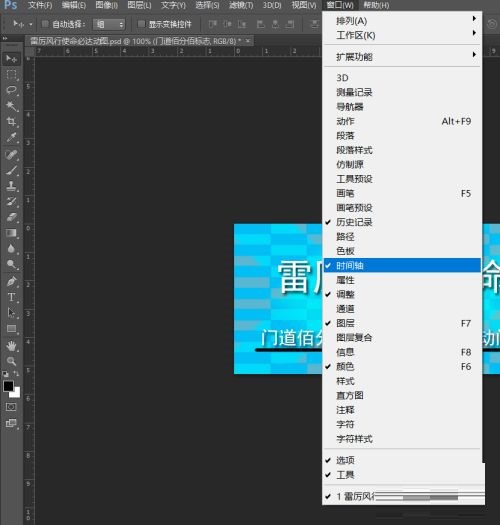Screen dimensions: 500x525
Task: Select the History Brush tool
Action: 11,201
